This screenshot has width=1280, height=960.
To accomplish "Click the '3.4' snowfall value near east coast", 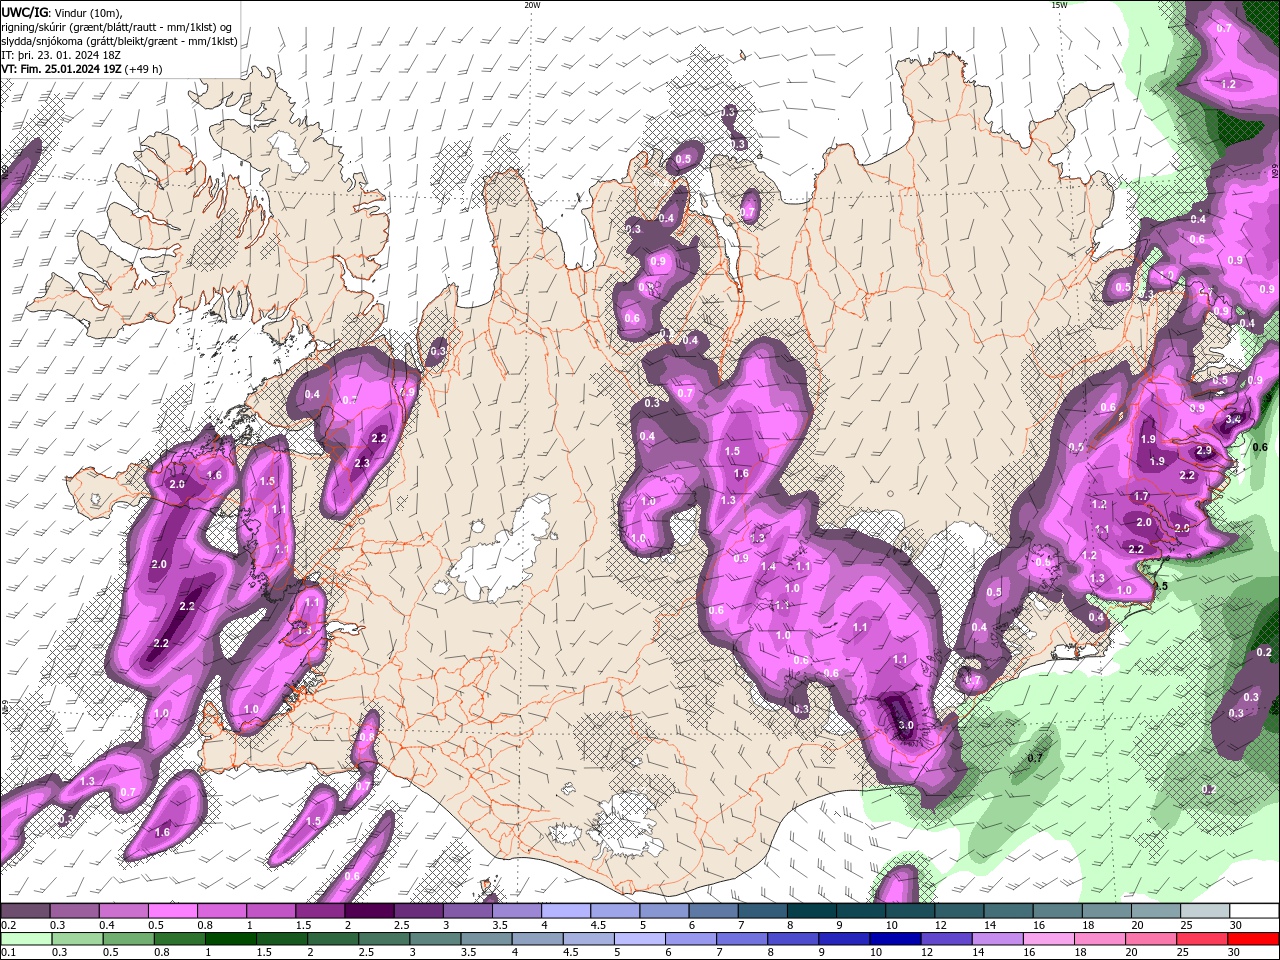I will point(1233,419).
